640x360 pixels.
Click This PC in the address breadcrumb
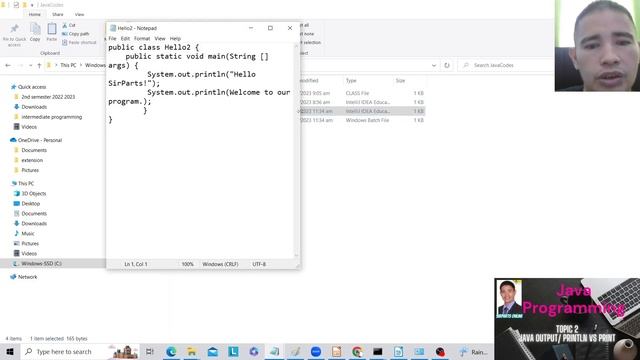[68, 65]
